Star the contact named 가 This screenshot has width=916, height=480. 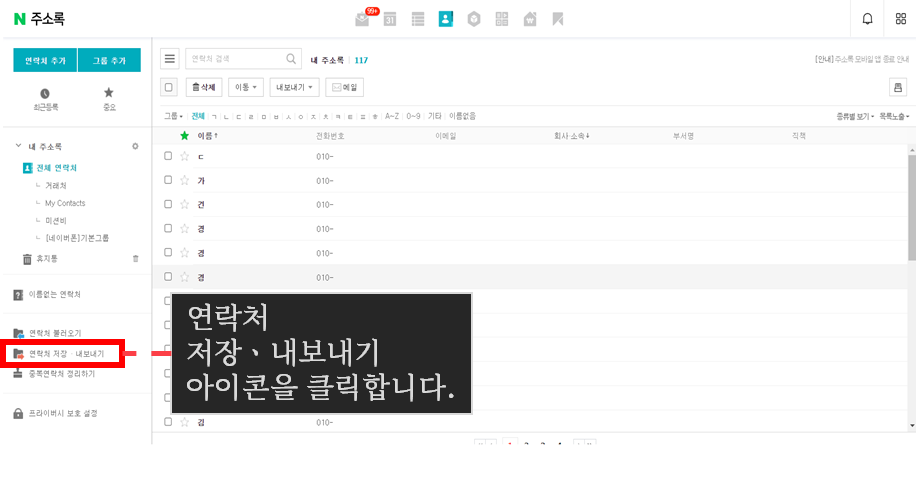[185, 180]
